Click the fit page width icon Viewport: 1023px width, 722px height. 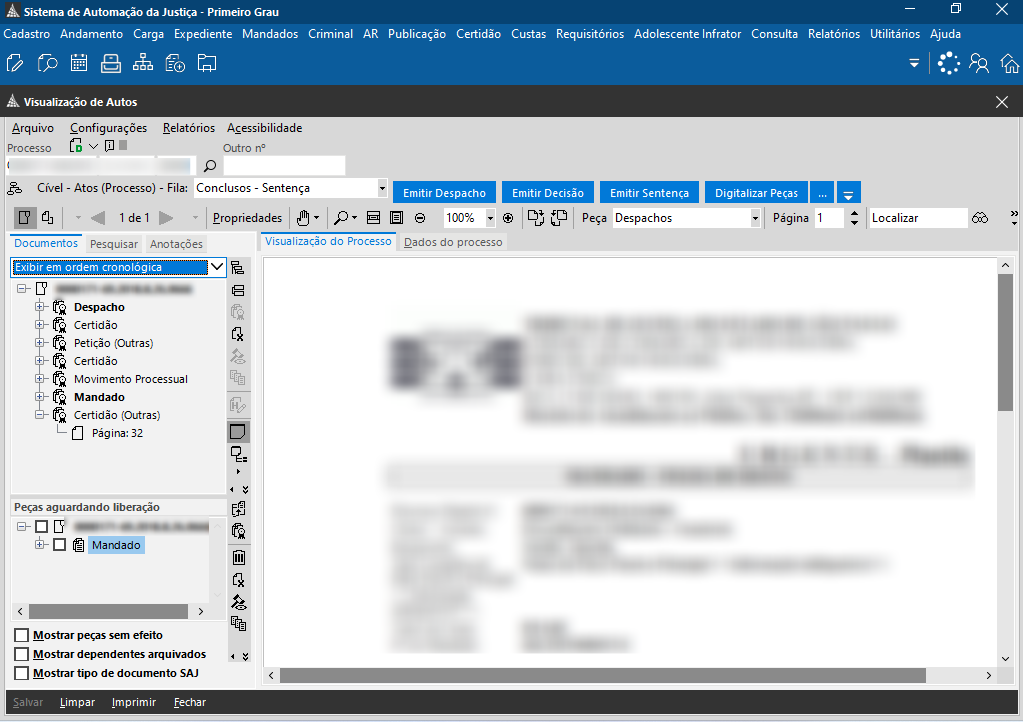(x=373, y=218)
